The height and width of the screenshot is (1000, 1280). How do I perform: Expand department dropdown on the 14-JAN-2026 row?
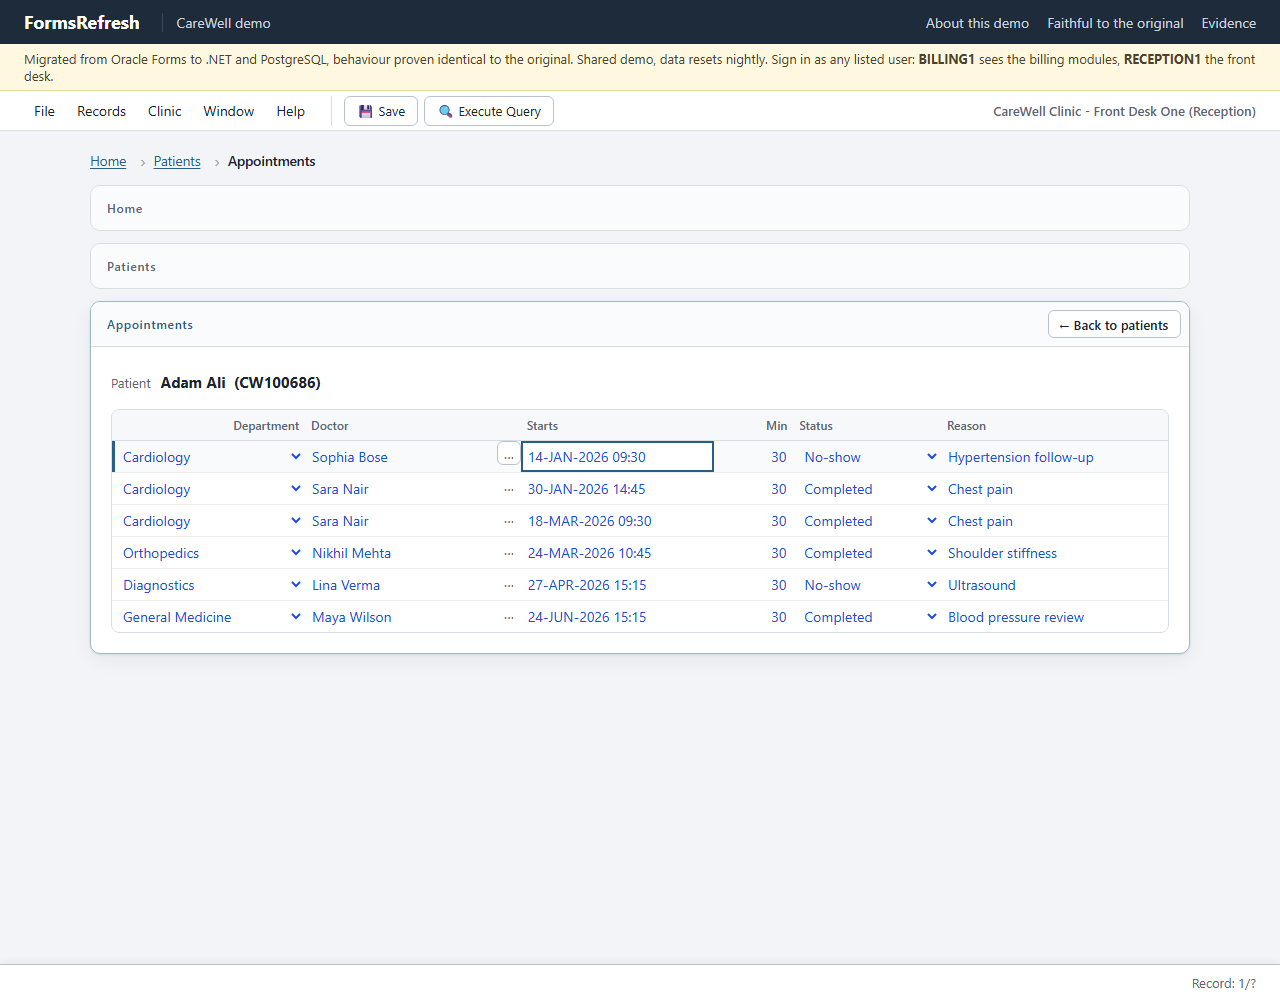point(296,457)
